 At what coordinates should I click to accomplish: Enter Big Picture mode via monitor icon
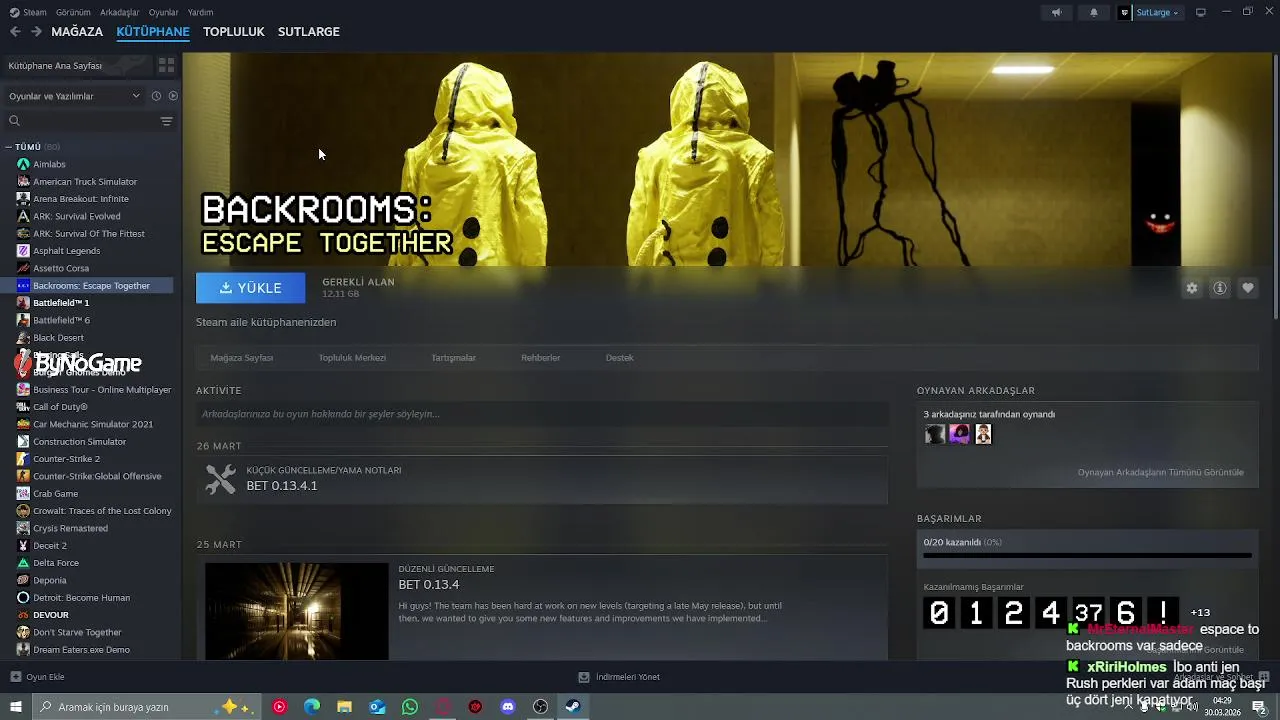1201,12
